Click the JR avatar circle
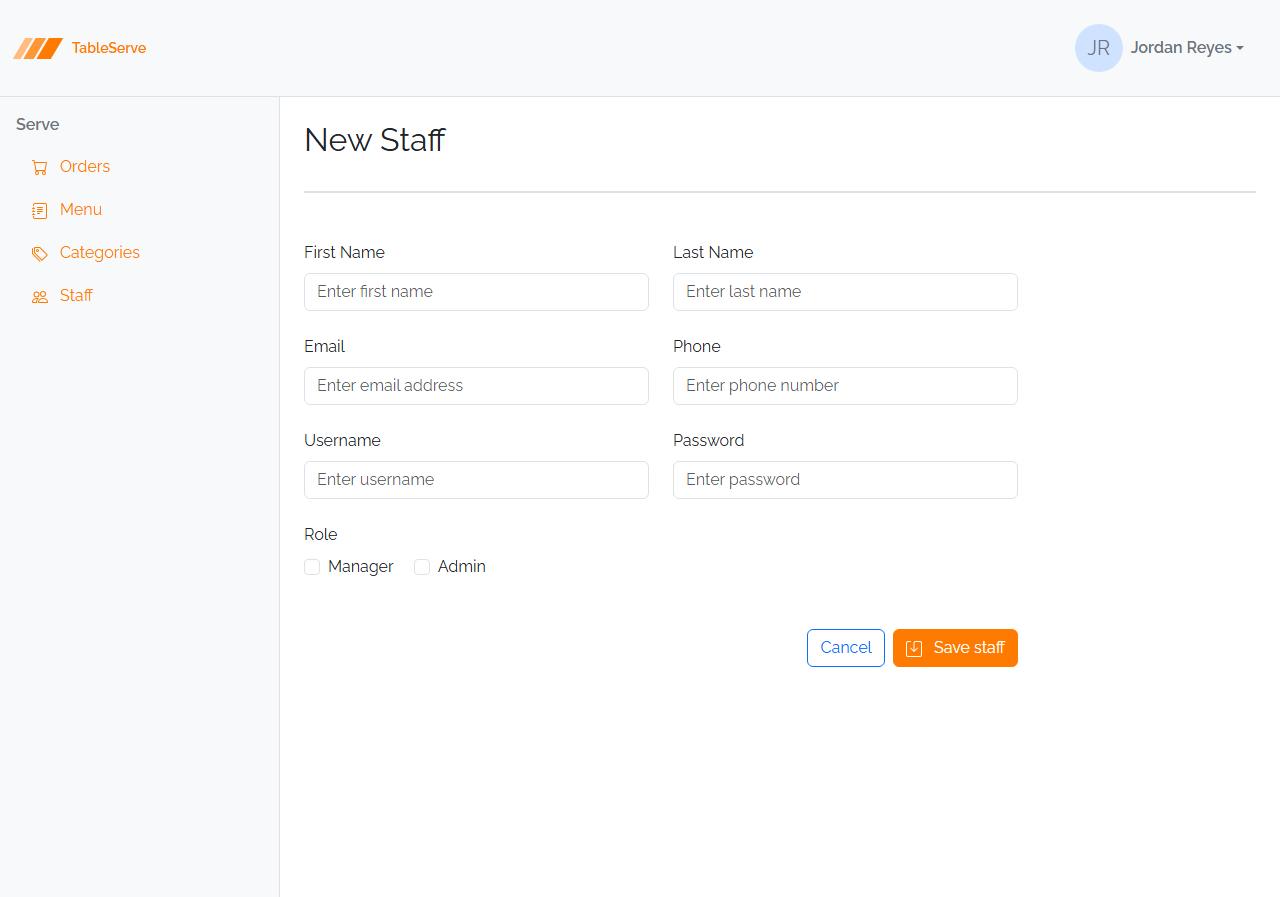Image resolution: width=1280 pixels, height=897 pixels. 1099,48
